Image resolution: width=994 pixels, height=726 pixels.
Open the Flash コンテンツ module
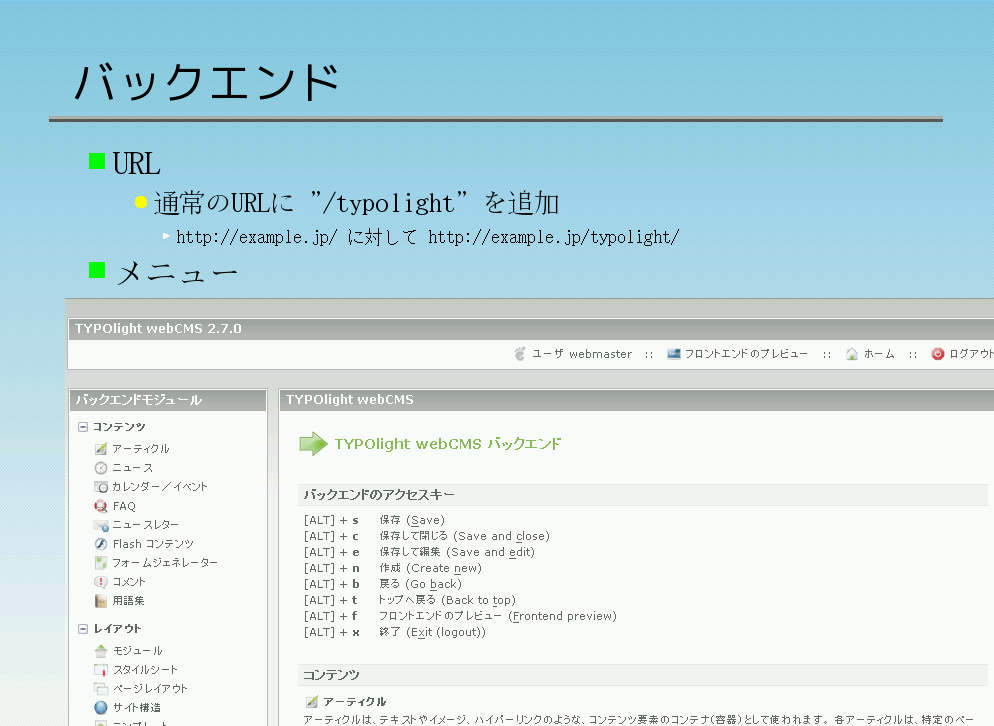pos(153,544)
